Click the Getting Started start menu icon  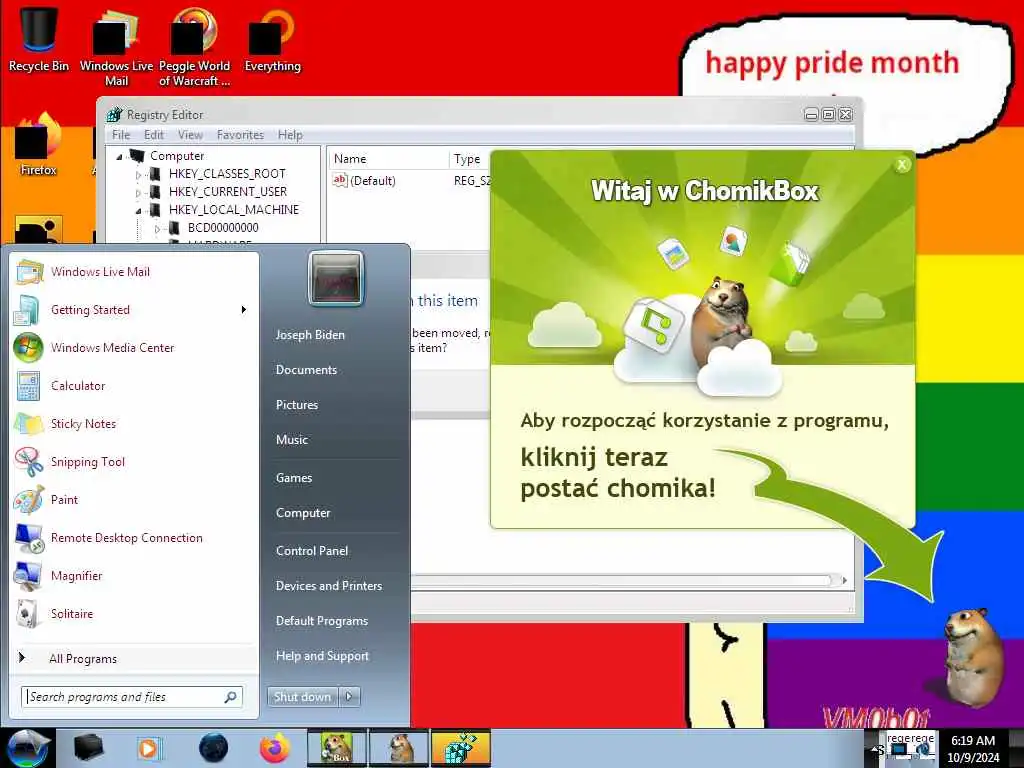click(29, 310)
